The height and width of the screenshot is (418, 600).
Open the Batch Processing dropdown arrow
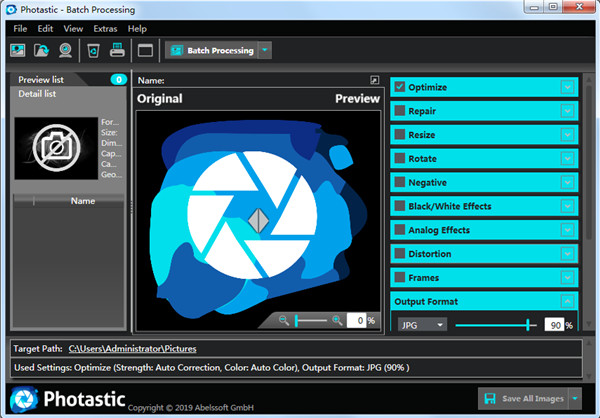click(264, 50)
